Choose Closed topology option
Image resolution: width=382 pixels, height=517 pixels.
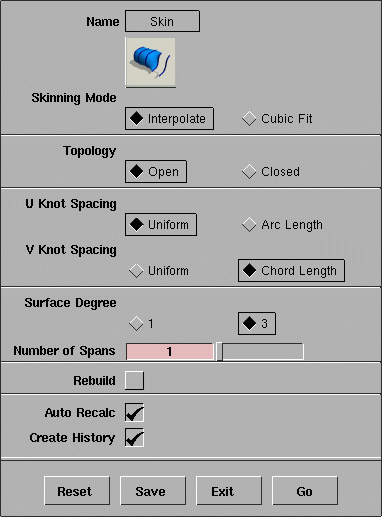271,172
